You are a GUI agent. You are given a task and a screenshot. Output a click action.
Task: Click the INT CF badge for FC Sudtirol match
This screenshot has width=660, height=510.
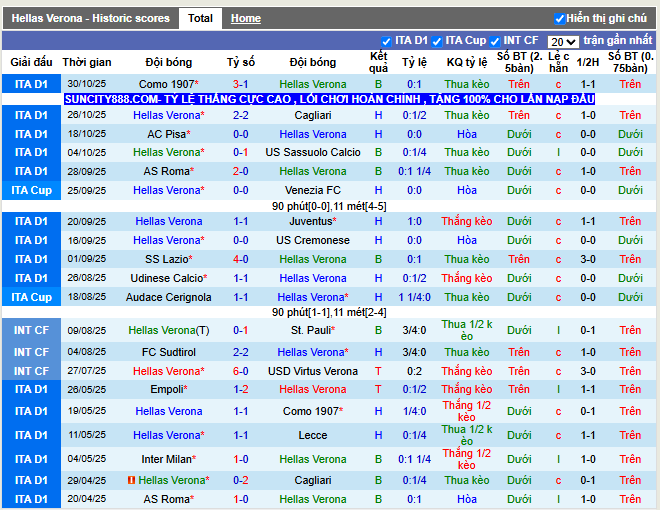[31, 352]
